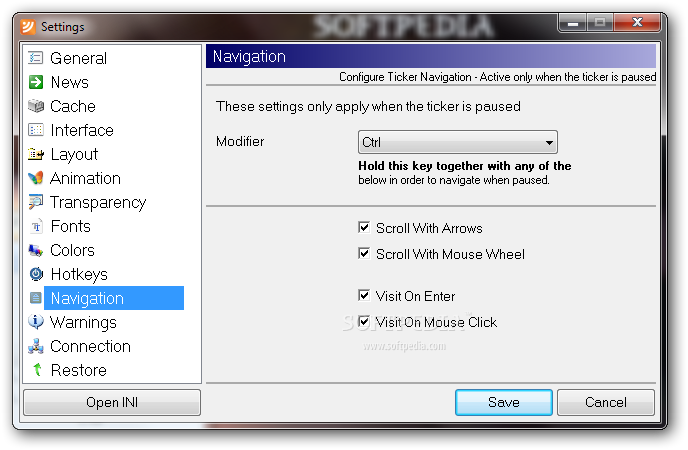Viewport: 688px width, 450px height.
Task: Click the Connection network icon
Action: click(36, 346)
